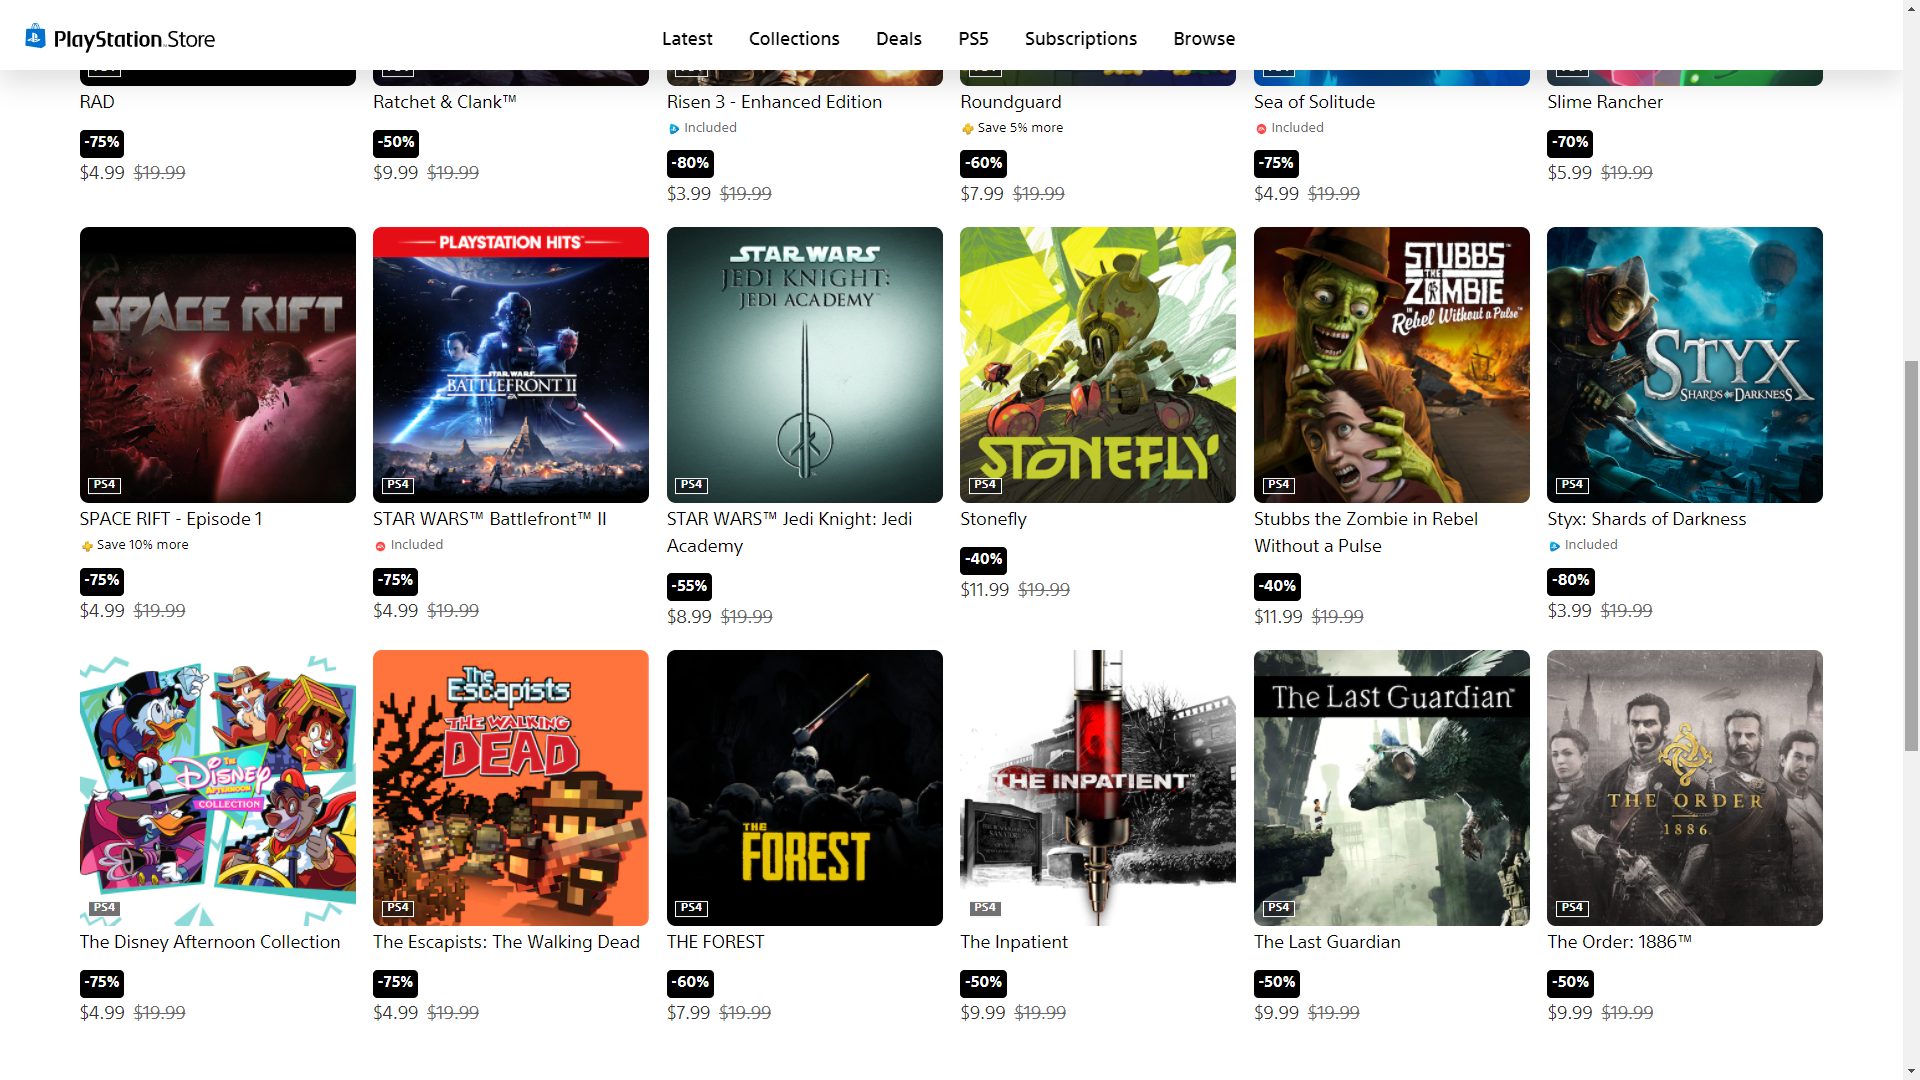Open Stubbs the Zombie title link
This screenshot has height=1080, width=1920.
coord(1365,532)
